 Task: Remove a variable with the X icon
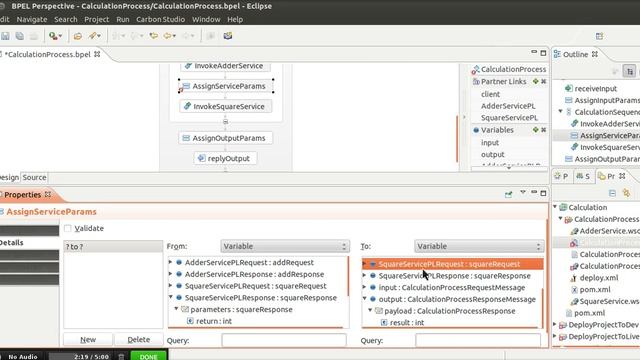coord(544,130)
